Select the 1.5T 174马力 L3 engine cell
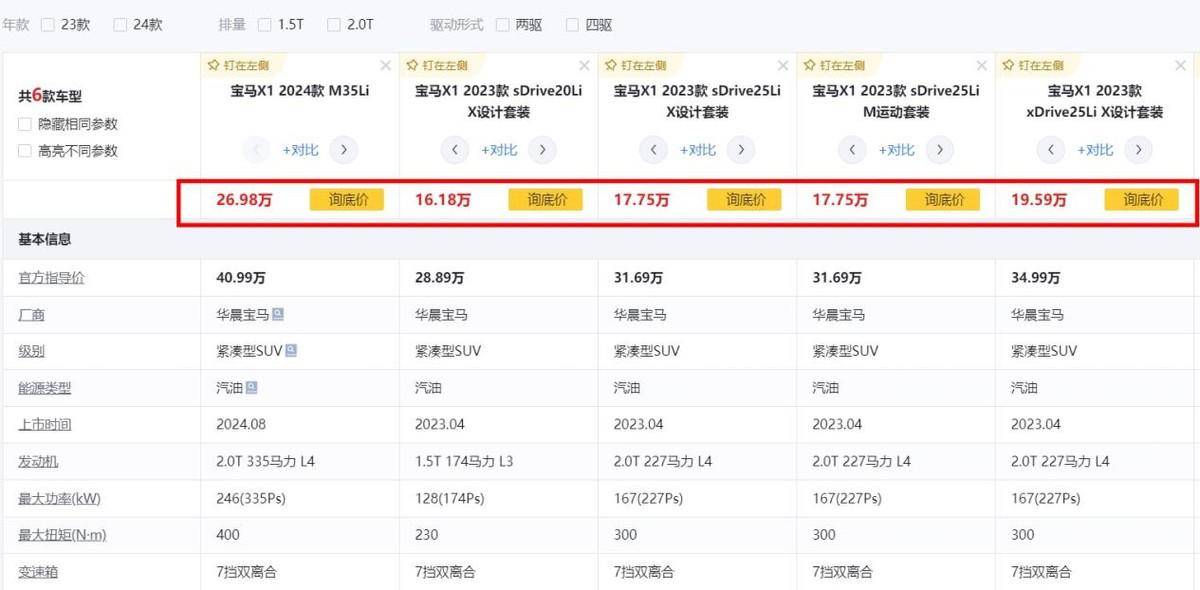1200x590 pixels. (x=499, y=462)
